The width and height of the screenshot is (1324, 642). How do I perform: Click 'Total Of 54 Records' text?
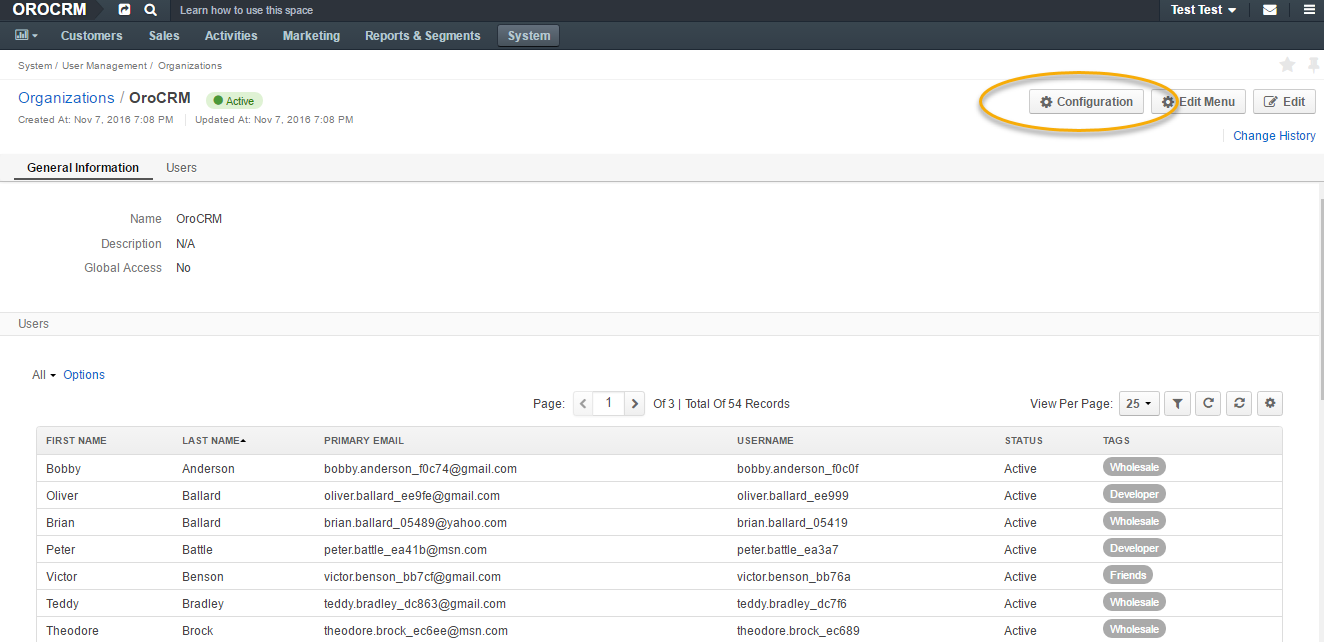(x=737, y=404)
